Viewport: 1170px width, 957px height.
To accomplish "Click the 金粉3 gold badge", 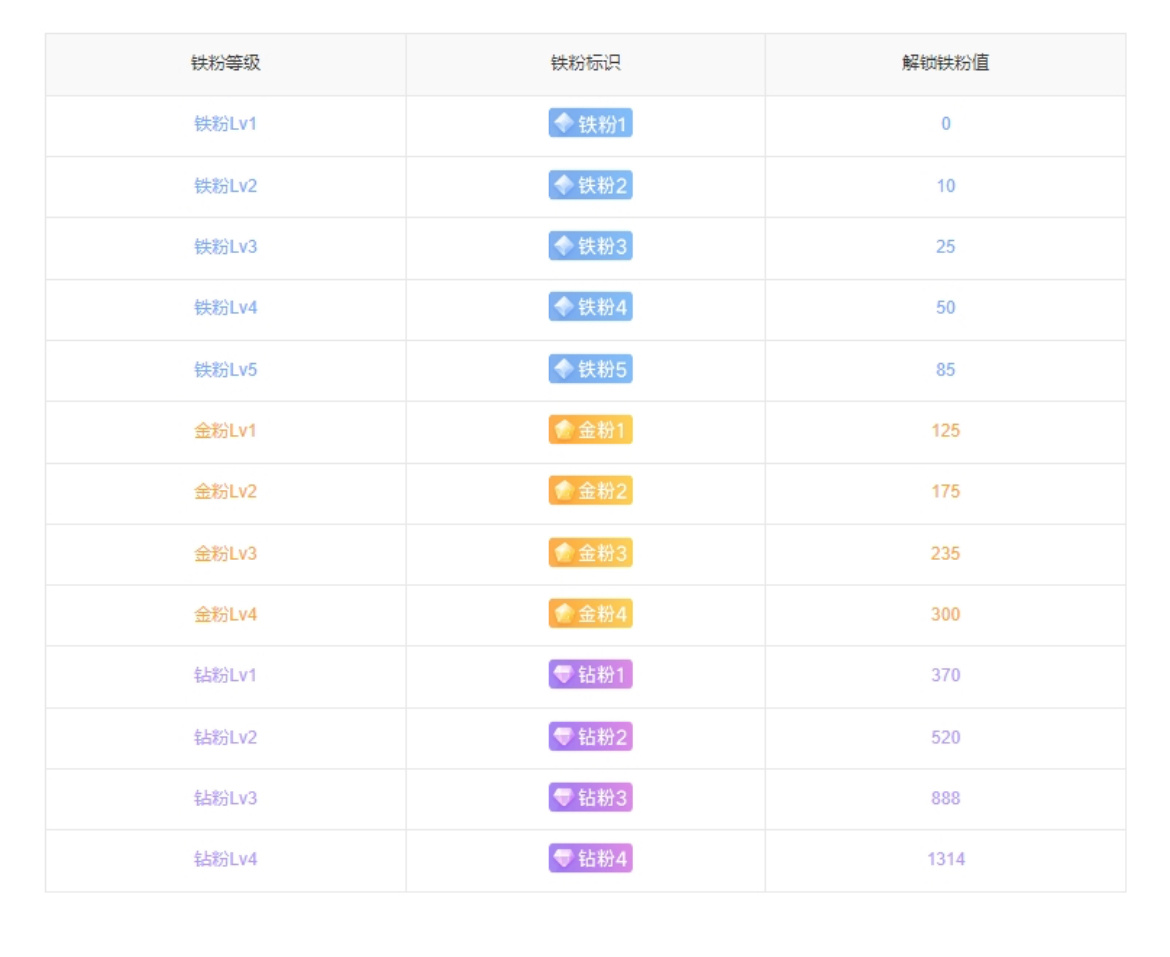I will 590,553.
